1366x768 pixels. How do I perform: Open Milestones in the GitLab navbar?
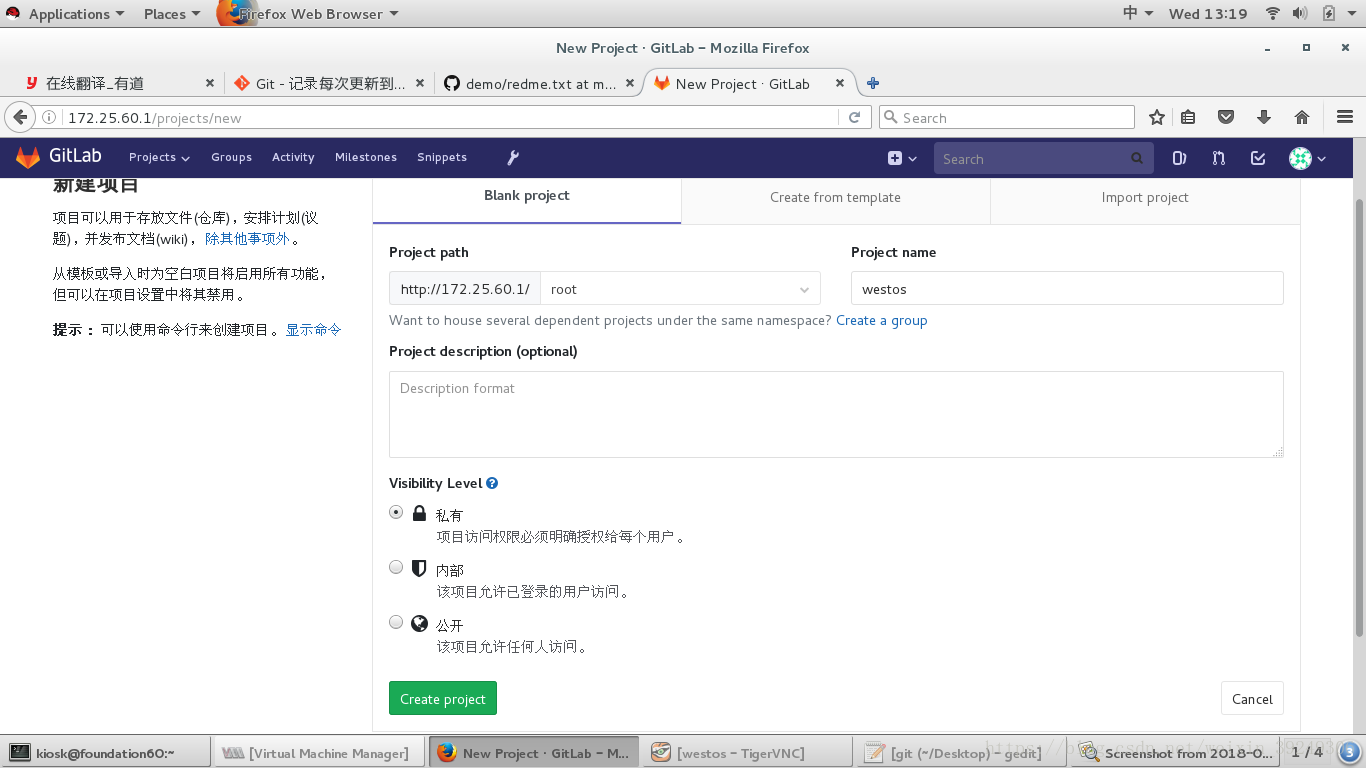(366, 157)
